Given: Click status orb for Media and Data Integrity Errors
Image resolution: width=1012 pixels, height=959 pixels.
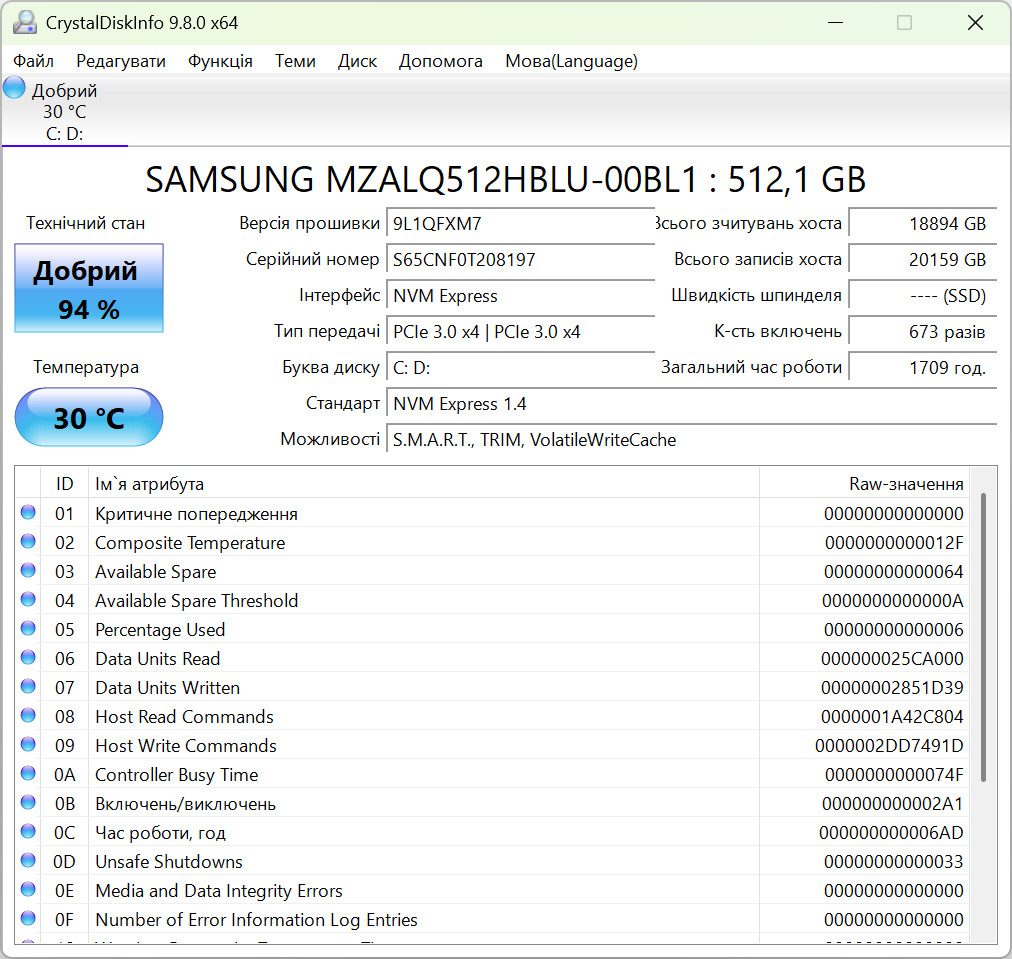Looking at the screenshot, I should tap(28, 890).
